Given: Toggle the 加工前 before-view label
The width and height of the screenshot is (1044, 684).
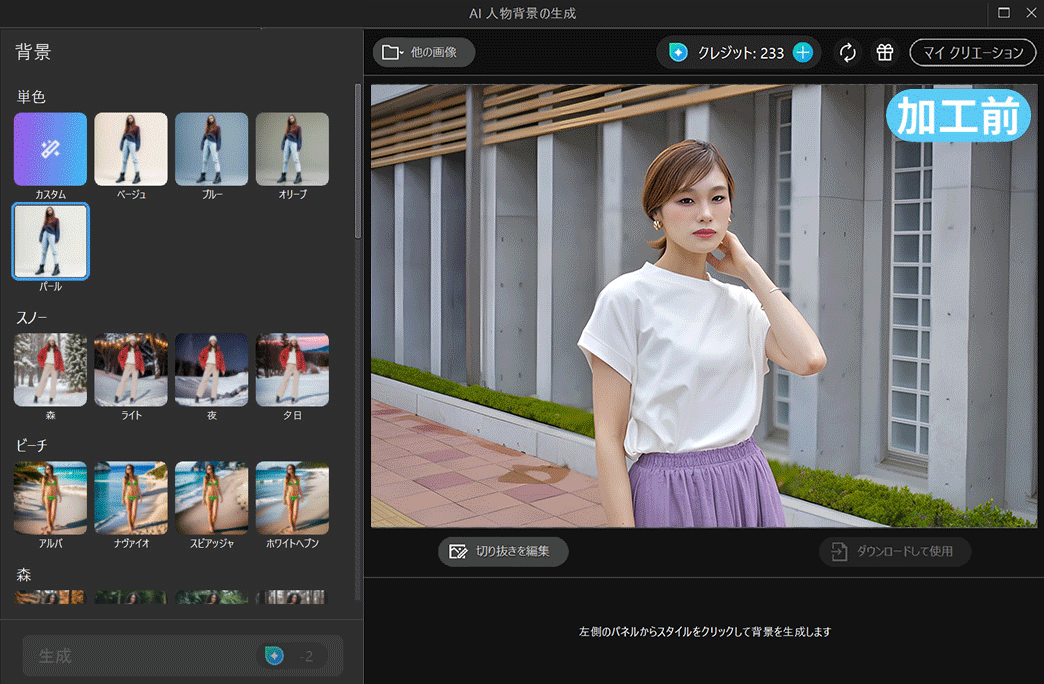Looking at the screenshot, I should [957, 115].
